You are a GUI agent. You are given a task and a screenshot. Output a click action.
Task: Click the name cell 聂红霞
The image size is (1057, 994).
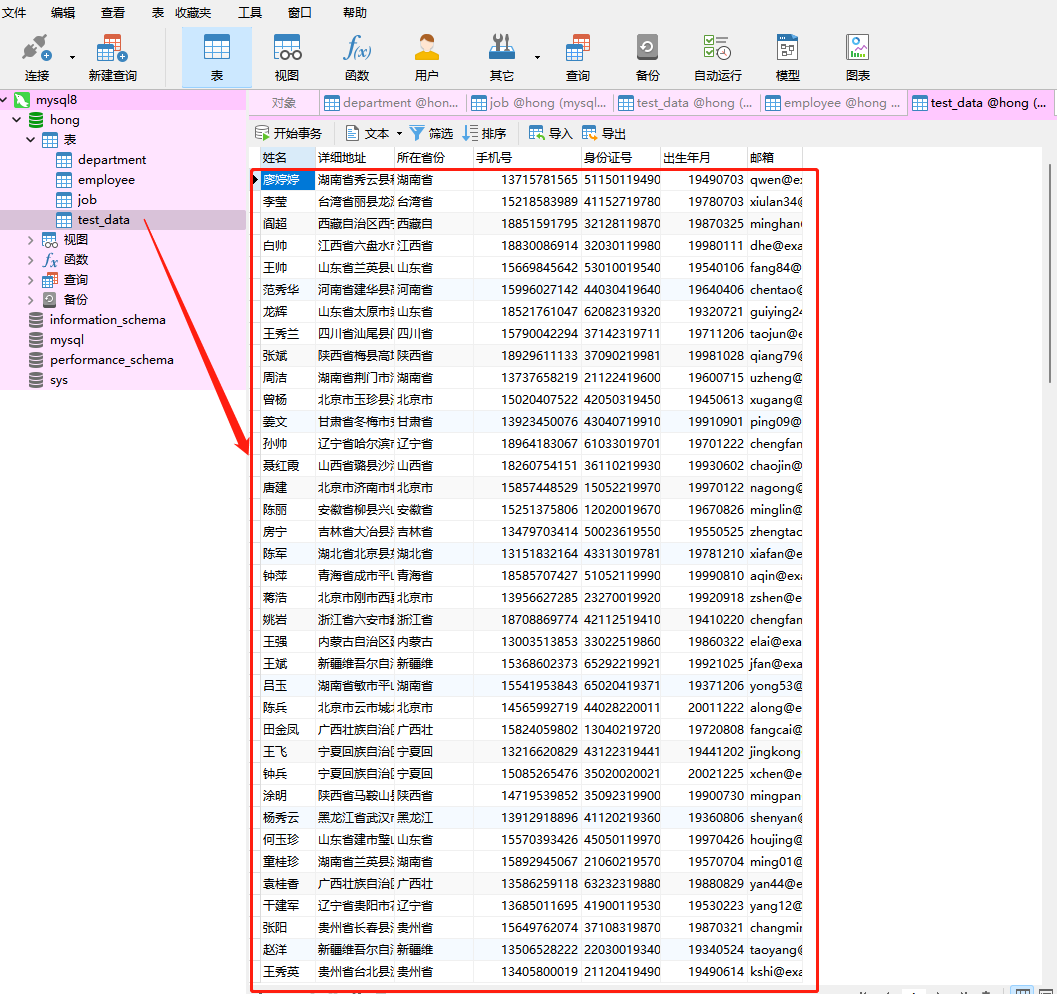(x=288, y=466)
